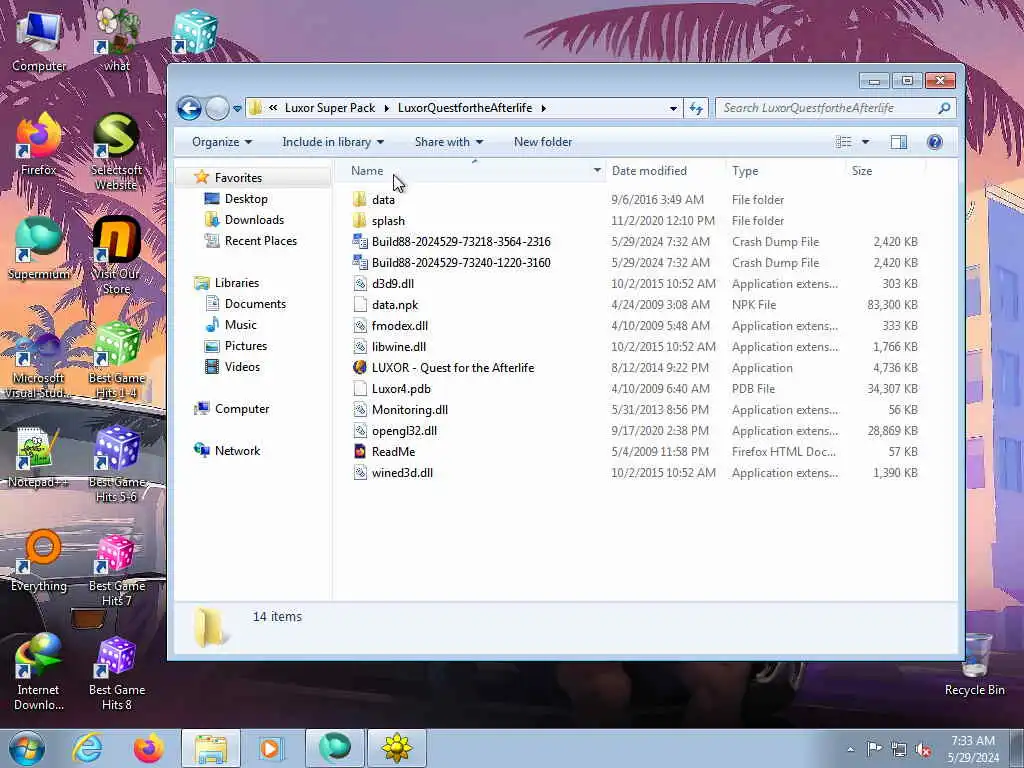The height and width of the screenshot is (768, 1024).
Task: Open the Windows Start button
Action: click(27, 748)
